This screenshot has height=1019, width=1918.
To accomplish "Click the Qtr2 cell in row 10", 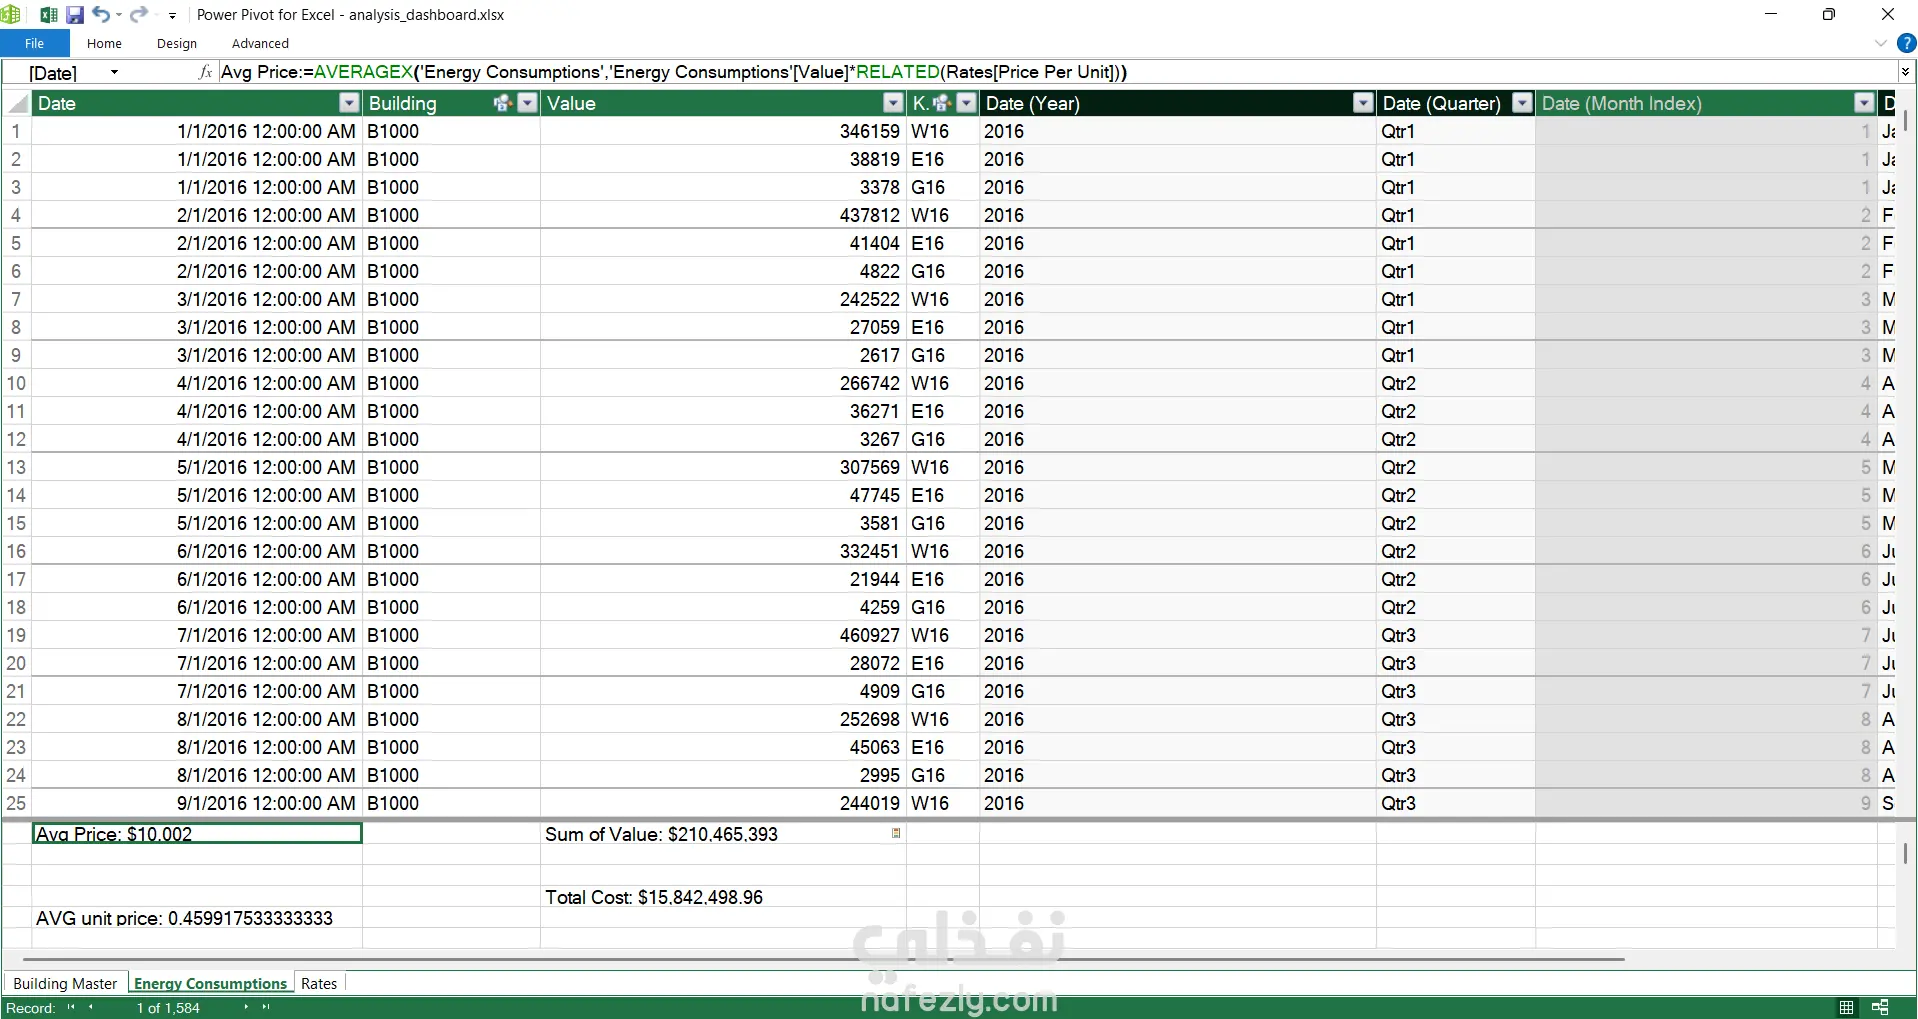I will [x=1456, y=383].
